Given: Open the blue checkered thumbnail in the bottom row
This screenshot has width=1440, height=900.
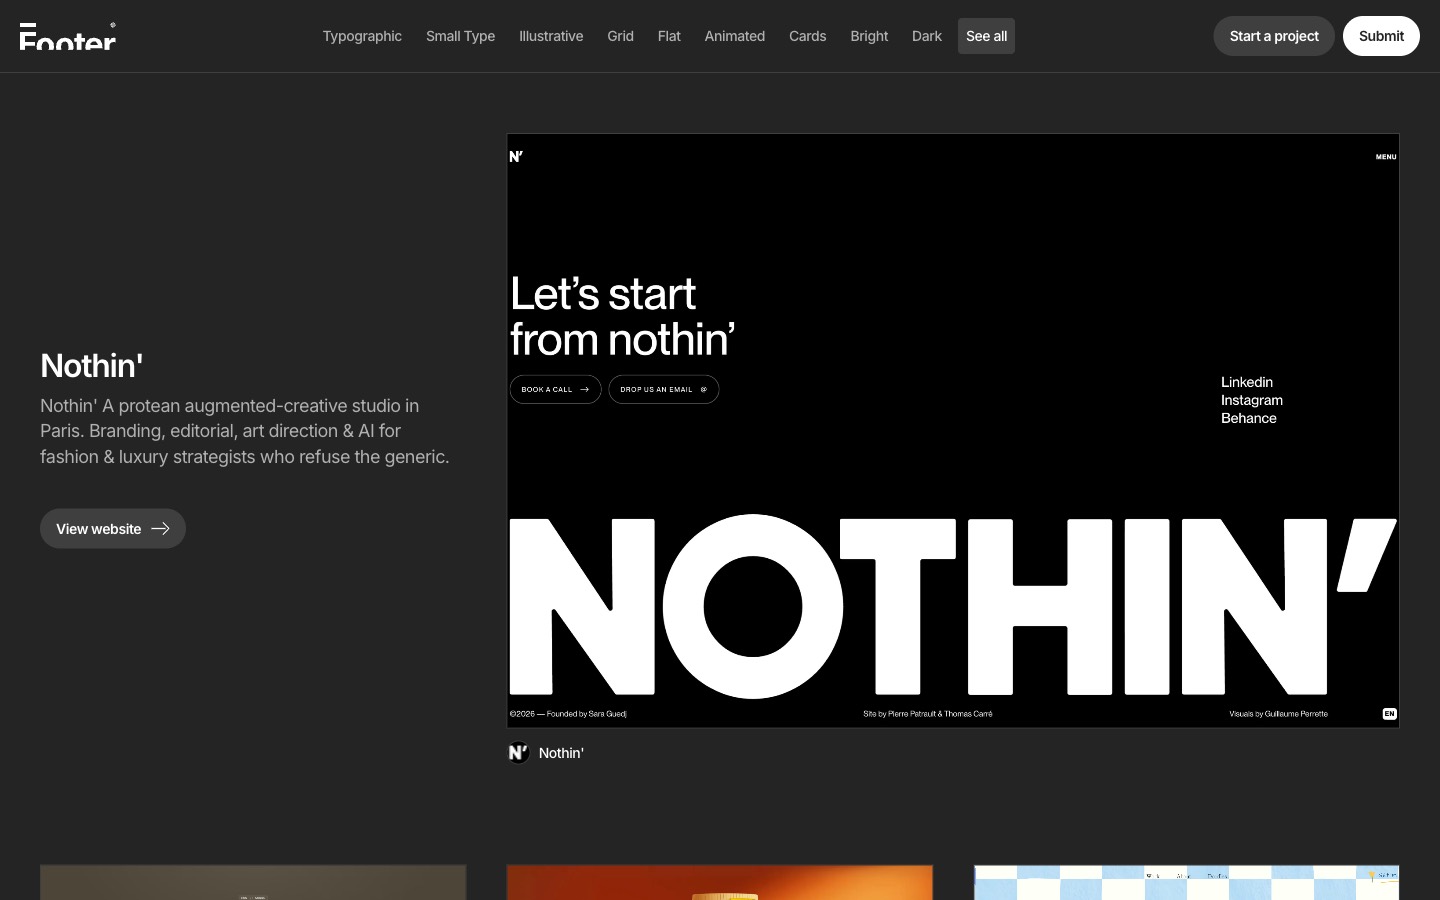Looking at the screenshot, I should click(1187, 883).
